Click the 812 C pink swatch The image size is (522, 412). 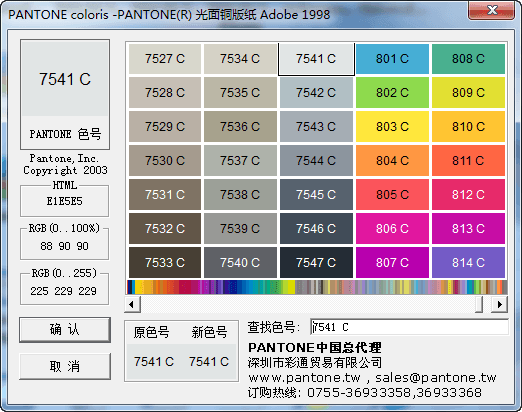468,195
